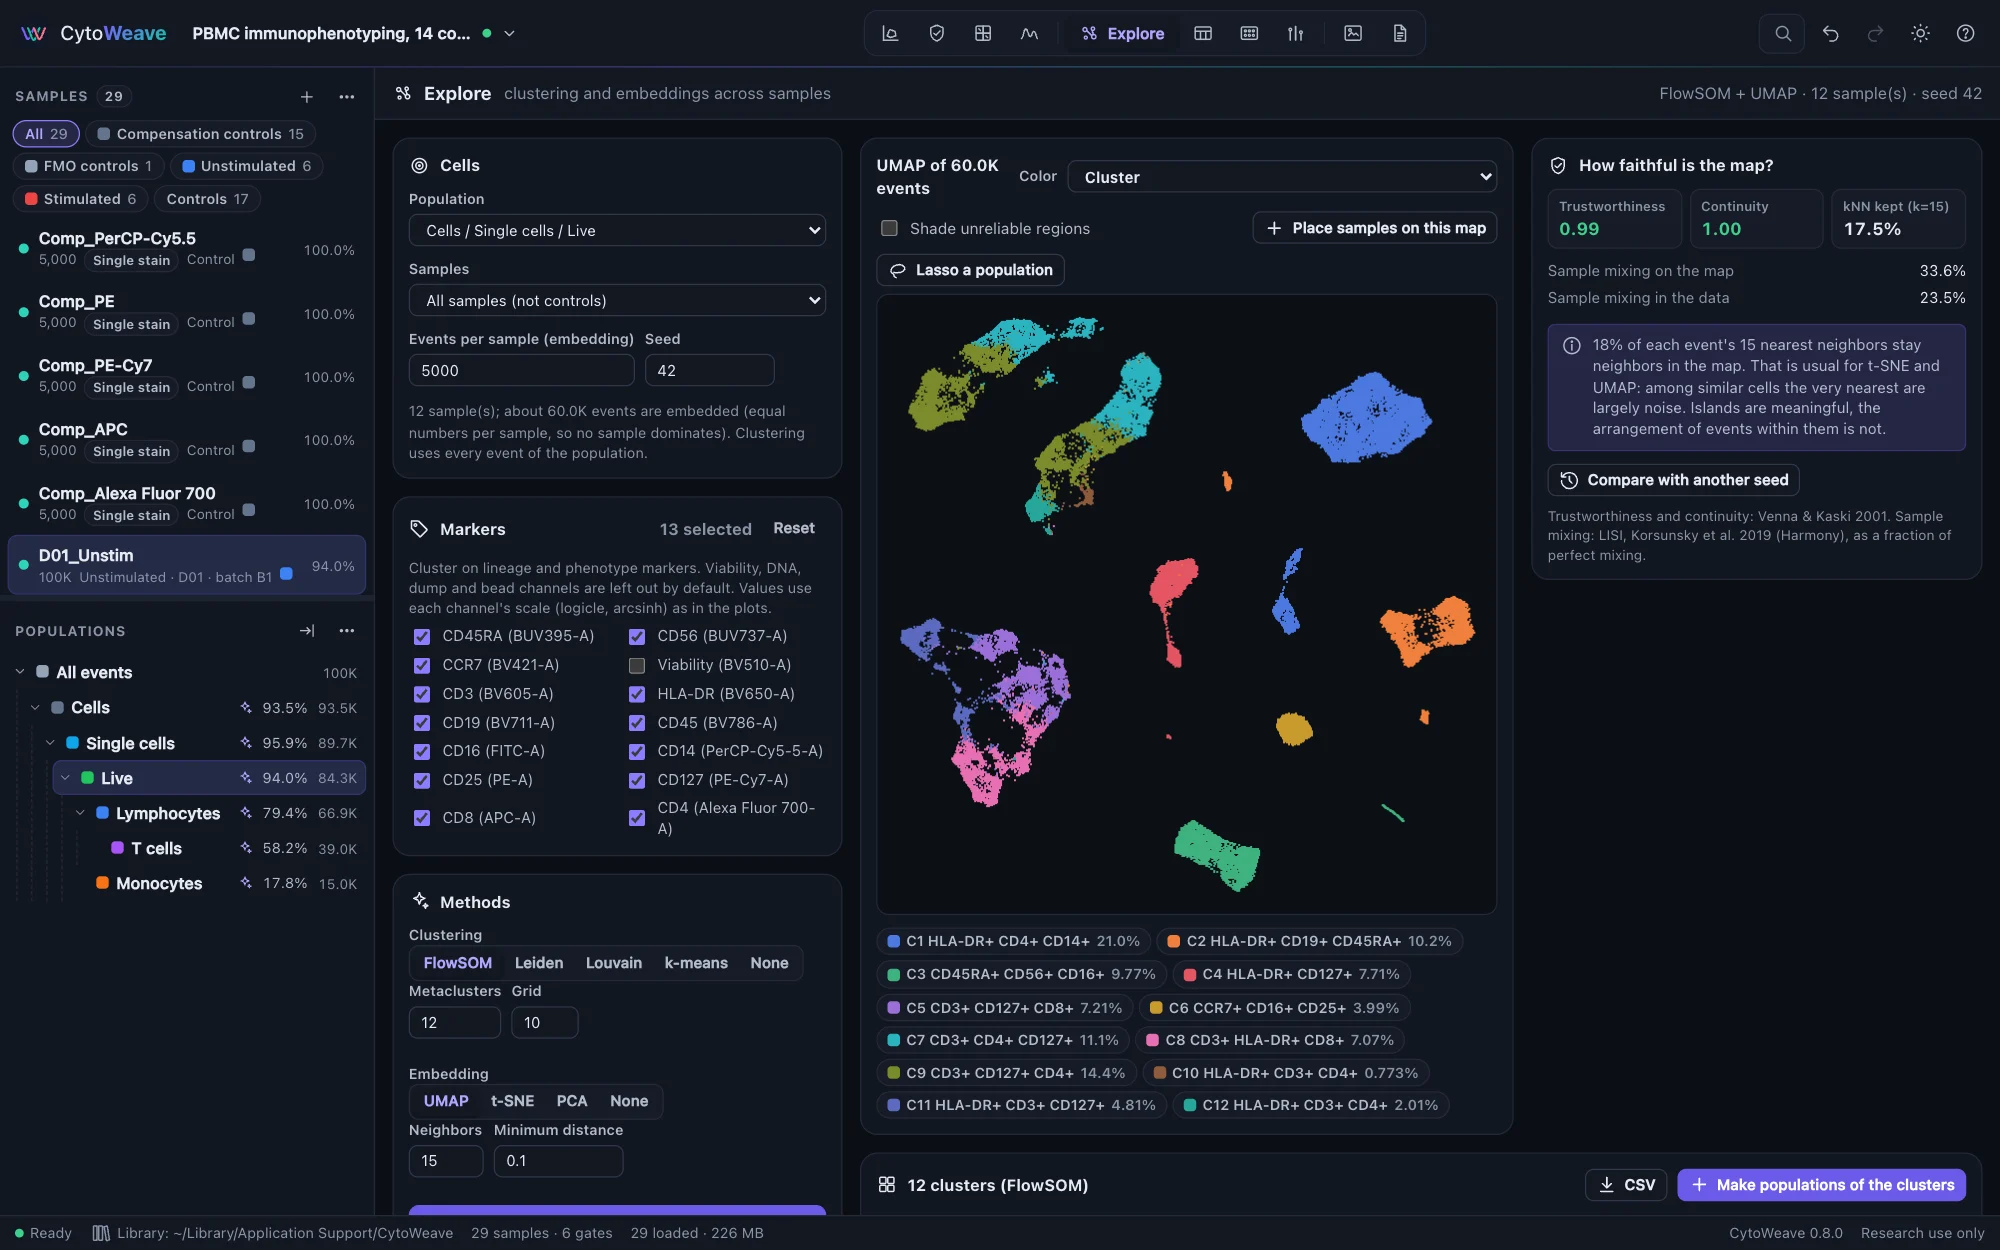Uncheck the CD8 (APC-A) marker
The height and width of the screenshot is (1250, 2000).
422,818
